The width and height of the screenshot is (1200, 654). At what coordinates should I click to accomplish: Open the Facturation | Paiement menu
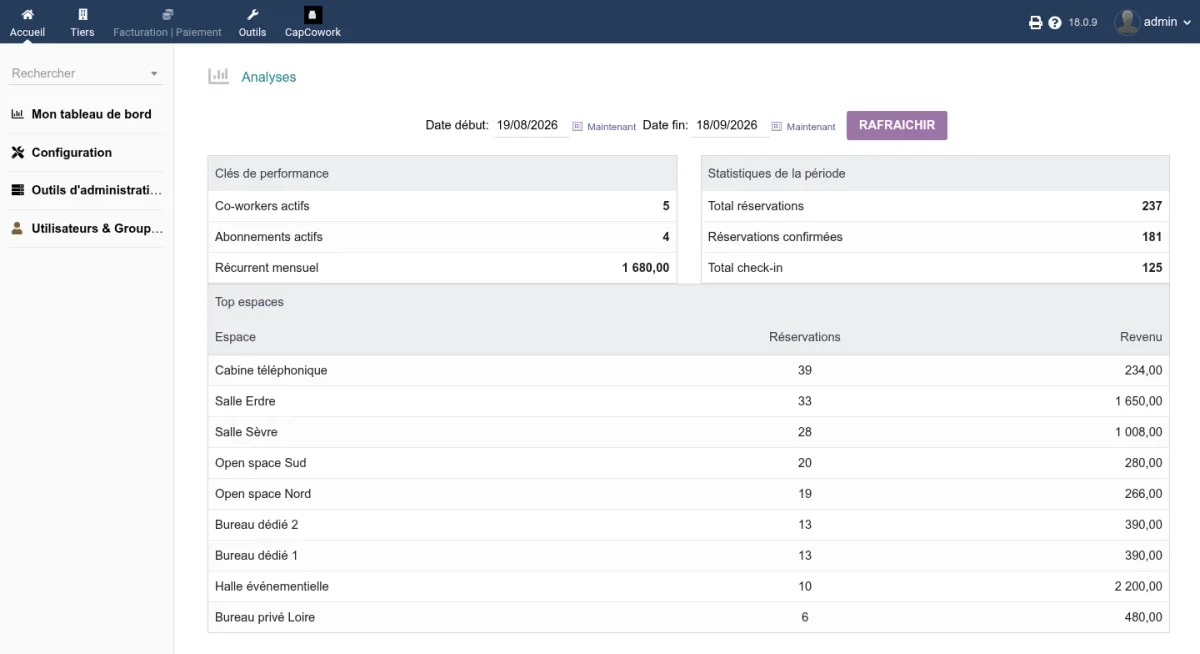tap(167, 22)
